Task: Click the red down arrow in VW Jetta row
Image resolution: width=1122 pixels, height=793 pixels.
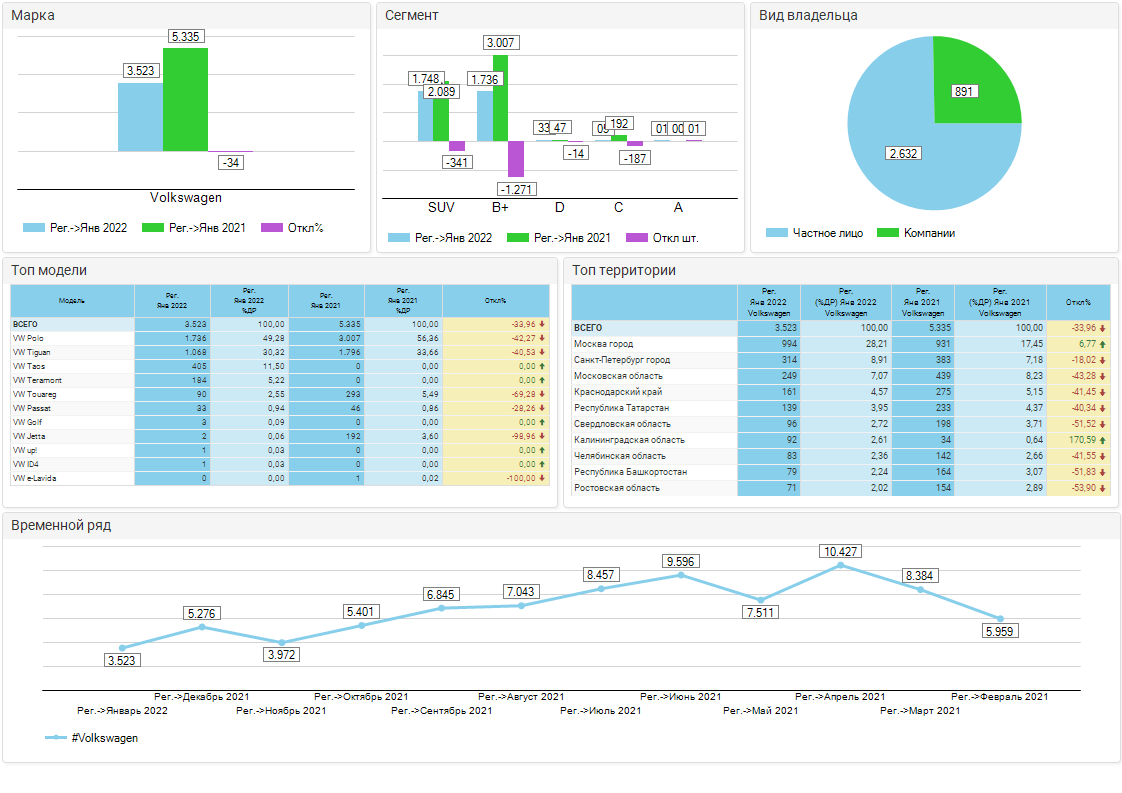Action: click(542, 436)
